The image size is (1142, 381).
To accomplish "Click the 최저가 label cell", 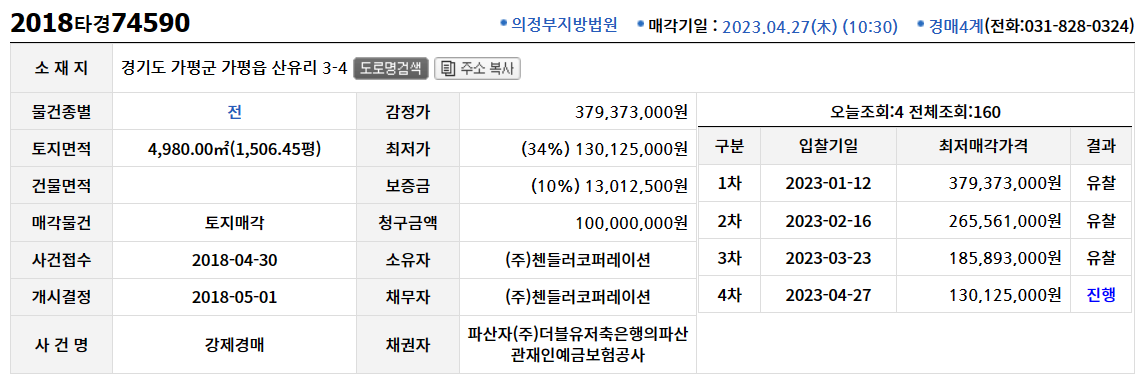I will [408, 149].
